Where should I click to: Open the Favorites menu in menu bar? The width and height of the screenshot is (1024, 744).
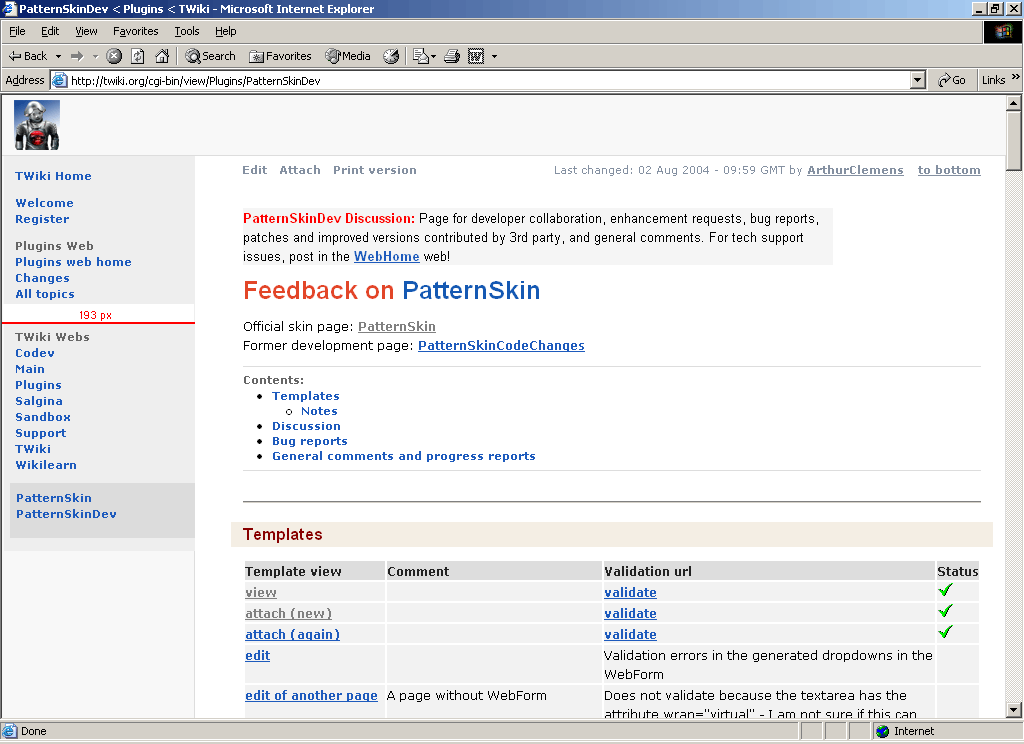click(135, 31)
